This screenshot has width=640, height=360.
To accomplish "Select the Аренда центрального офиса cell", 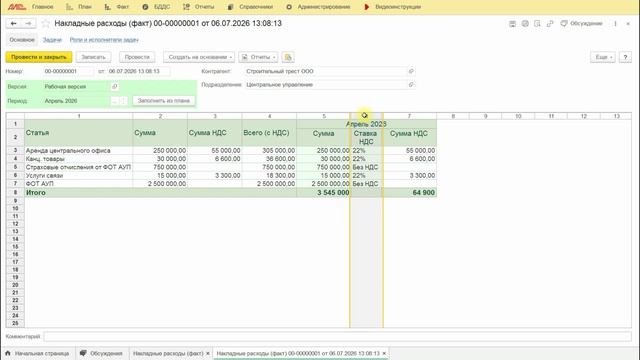I will [x=78, y=151].
